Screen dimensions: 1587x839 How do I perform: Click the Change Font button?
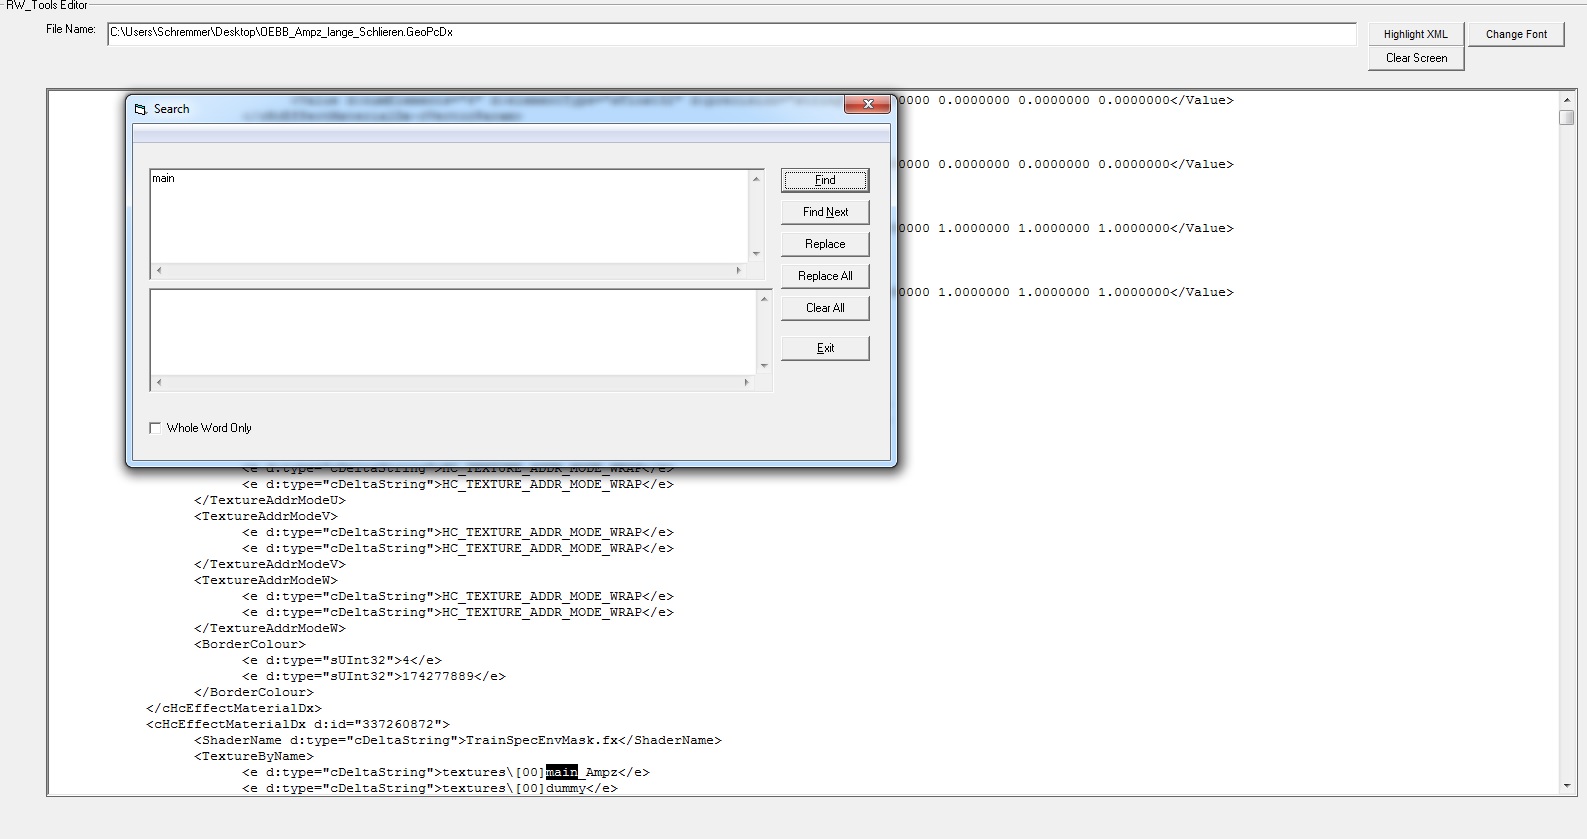pos(1516,34)
